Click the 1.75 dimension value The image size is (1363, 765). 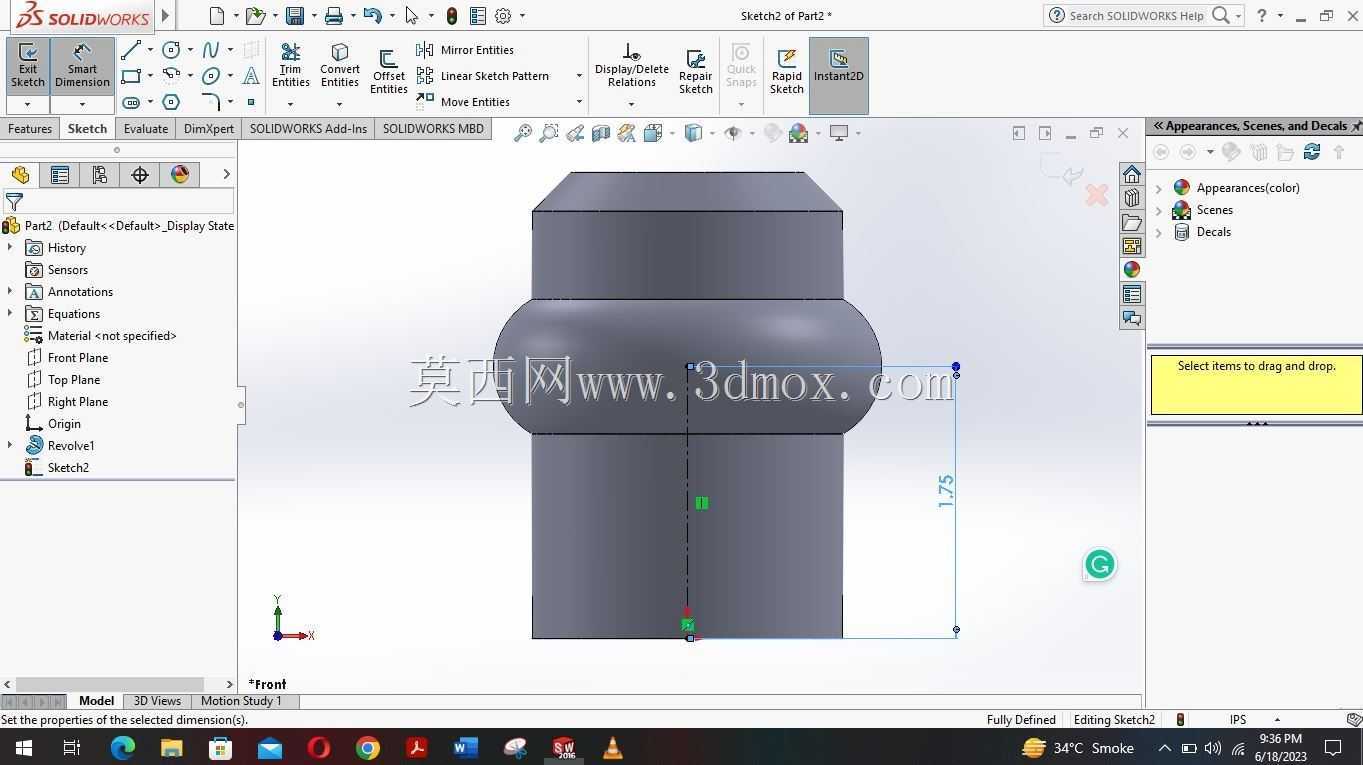(946, 491)
